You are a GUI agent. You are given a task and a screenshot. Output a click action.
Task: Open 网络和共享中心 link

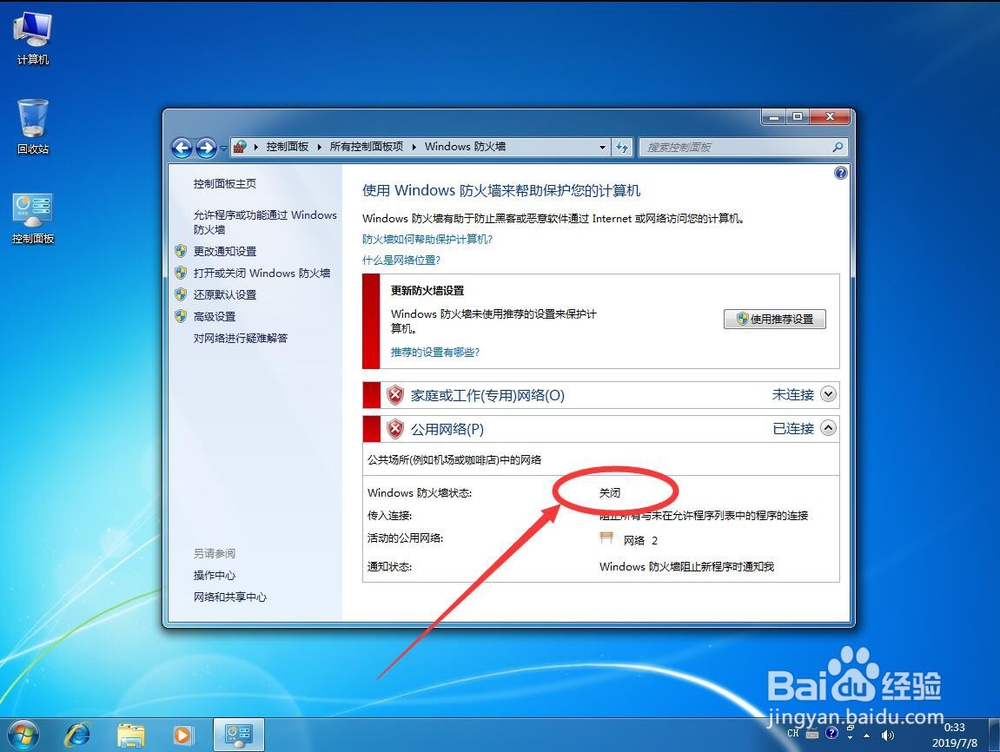click(x=230, y=597)
